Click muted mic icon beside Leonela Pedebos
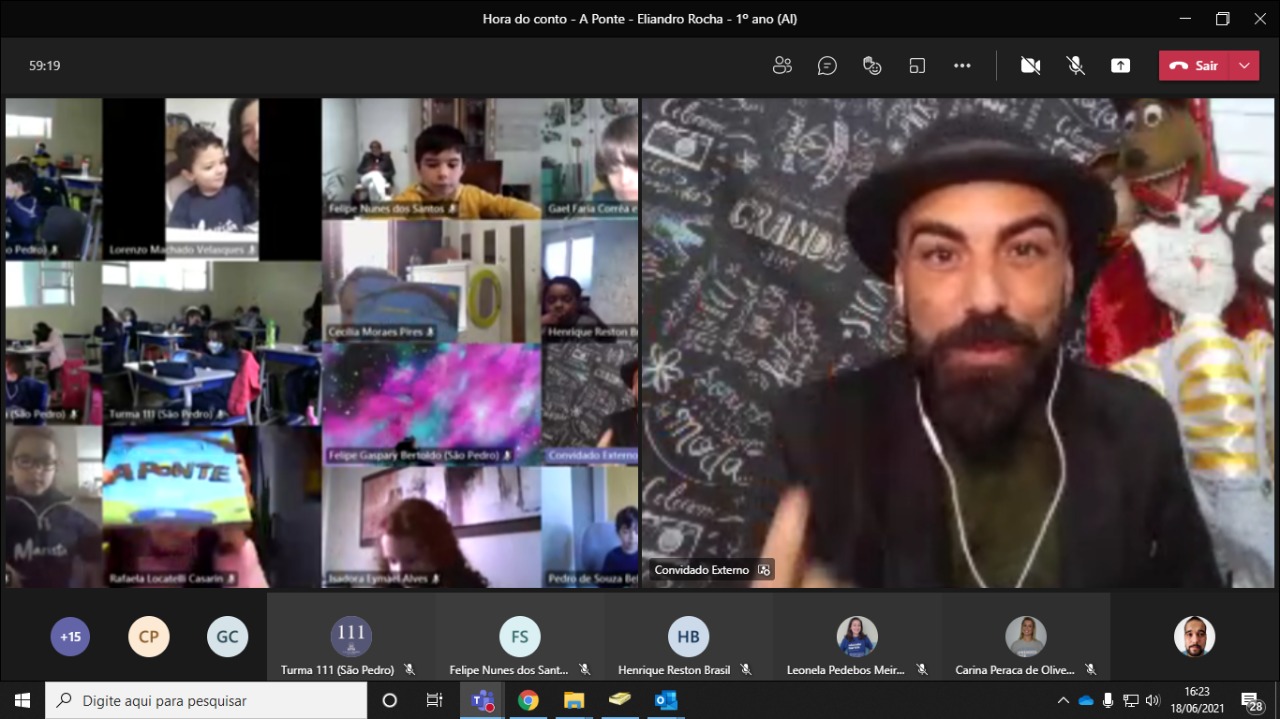This screenshot has width=1280, height=719. (921, 669)
